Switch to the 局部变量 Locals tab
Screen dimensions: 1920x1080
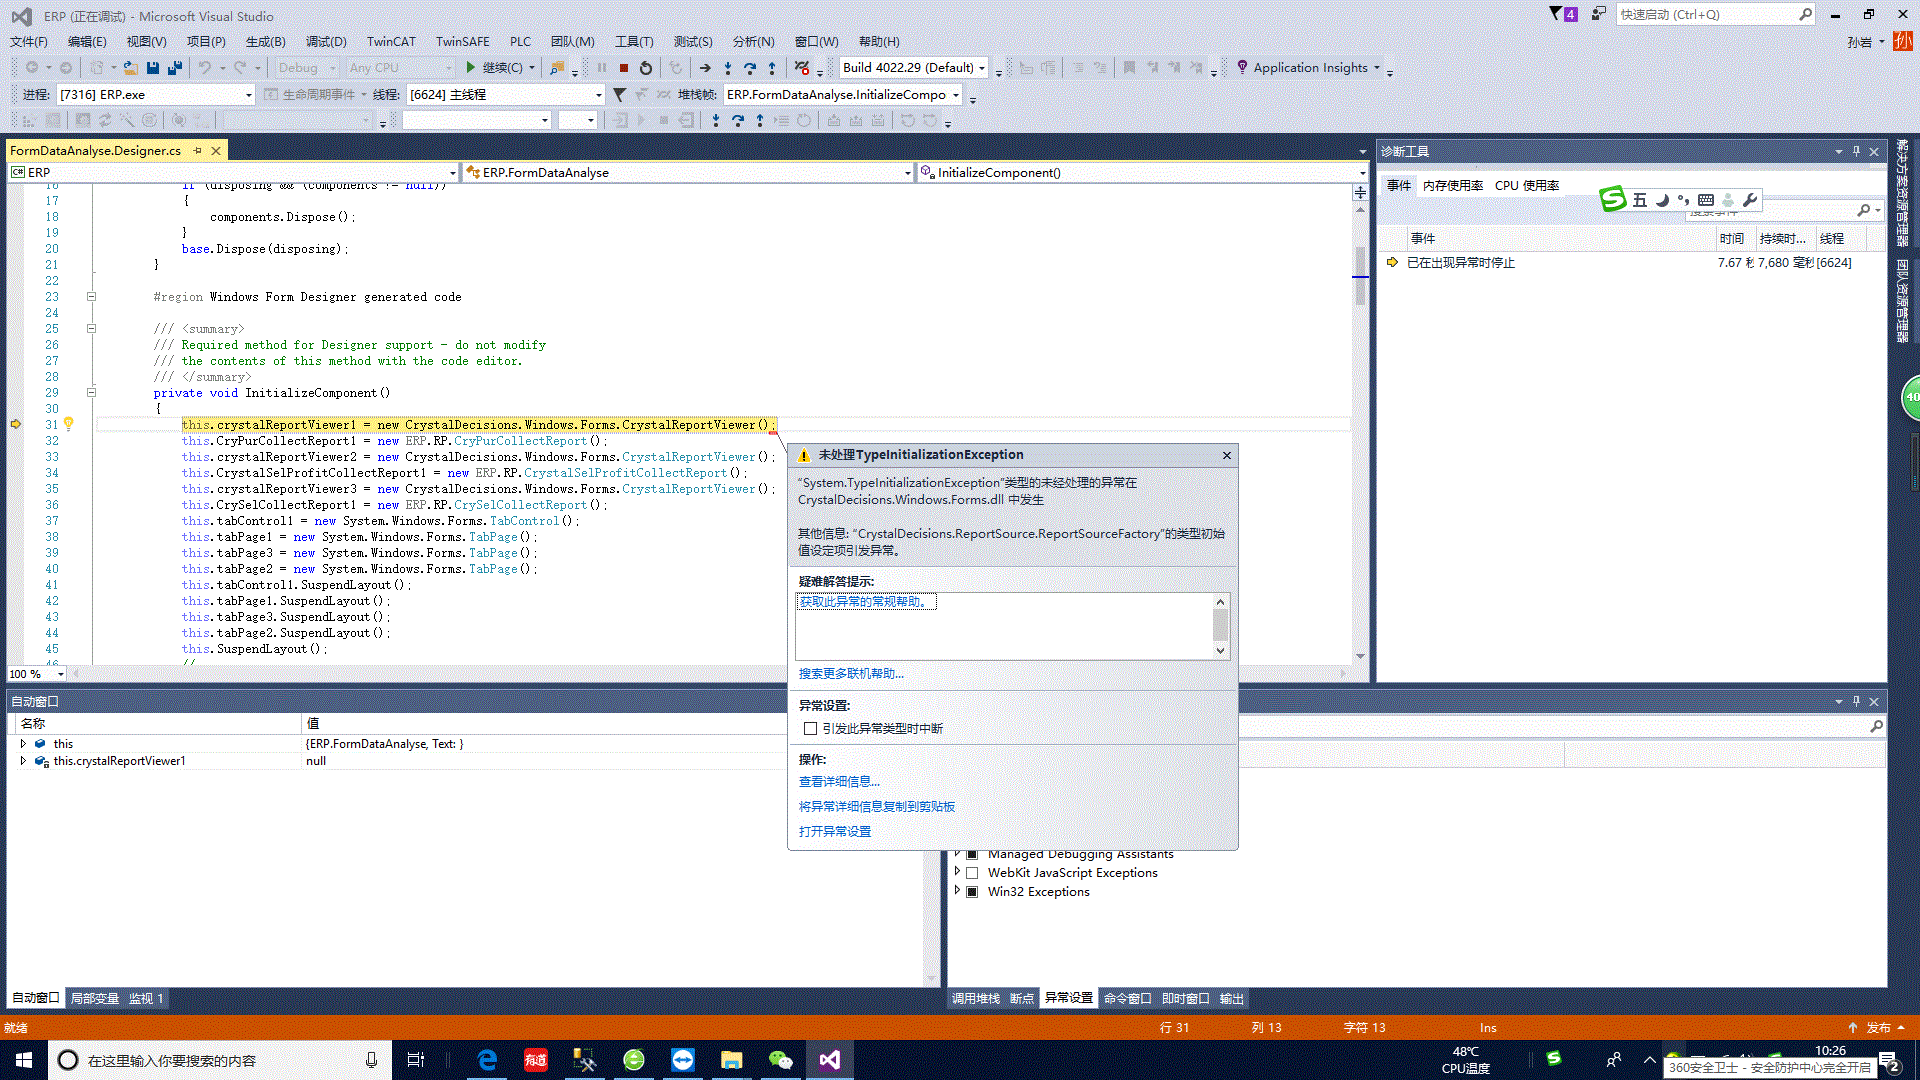[94, 998]
